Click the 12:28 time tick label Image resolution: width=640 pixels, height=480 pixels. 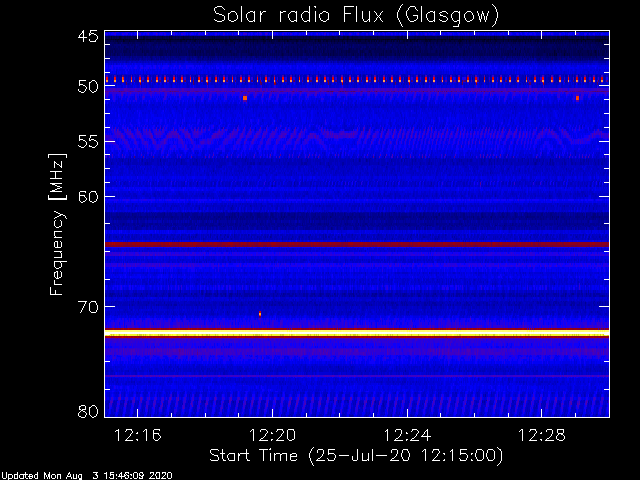coord(542,436)
